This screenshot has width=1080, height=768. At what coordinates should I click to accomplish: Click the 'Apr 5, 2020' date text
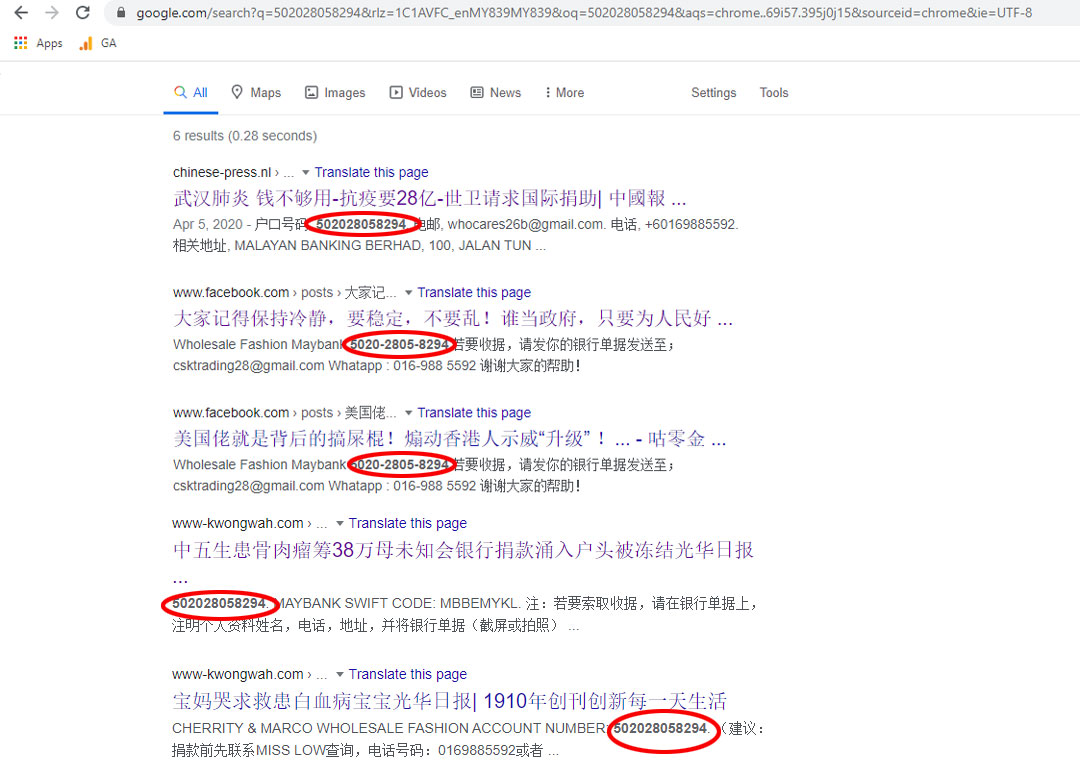(208, 225)
